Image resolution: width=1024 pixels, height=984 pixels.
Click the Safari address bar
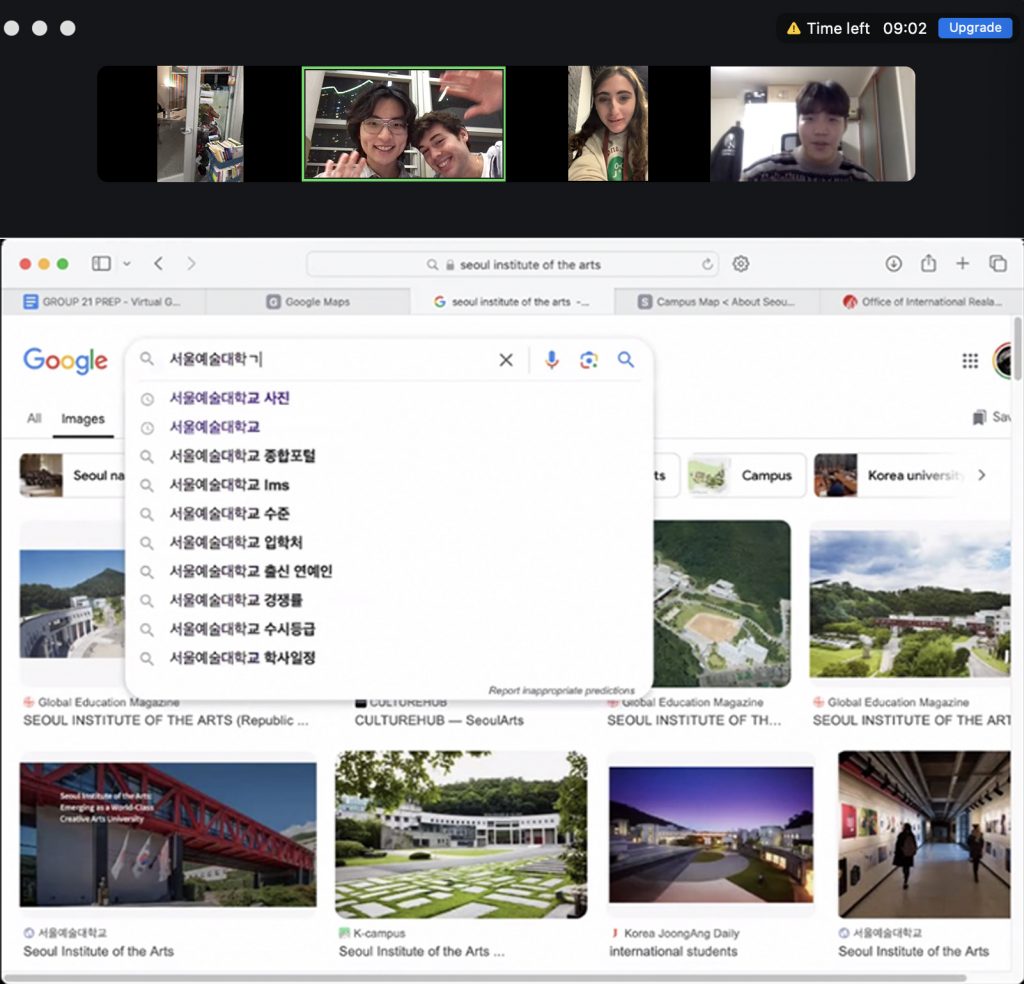513,264
